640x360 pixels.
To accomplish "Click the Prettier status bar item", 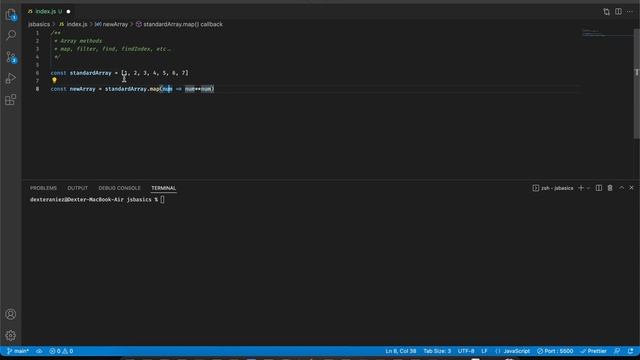I will point(593,351).
